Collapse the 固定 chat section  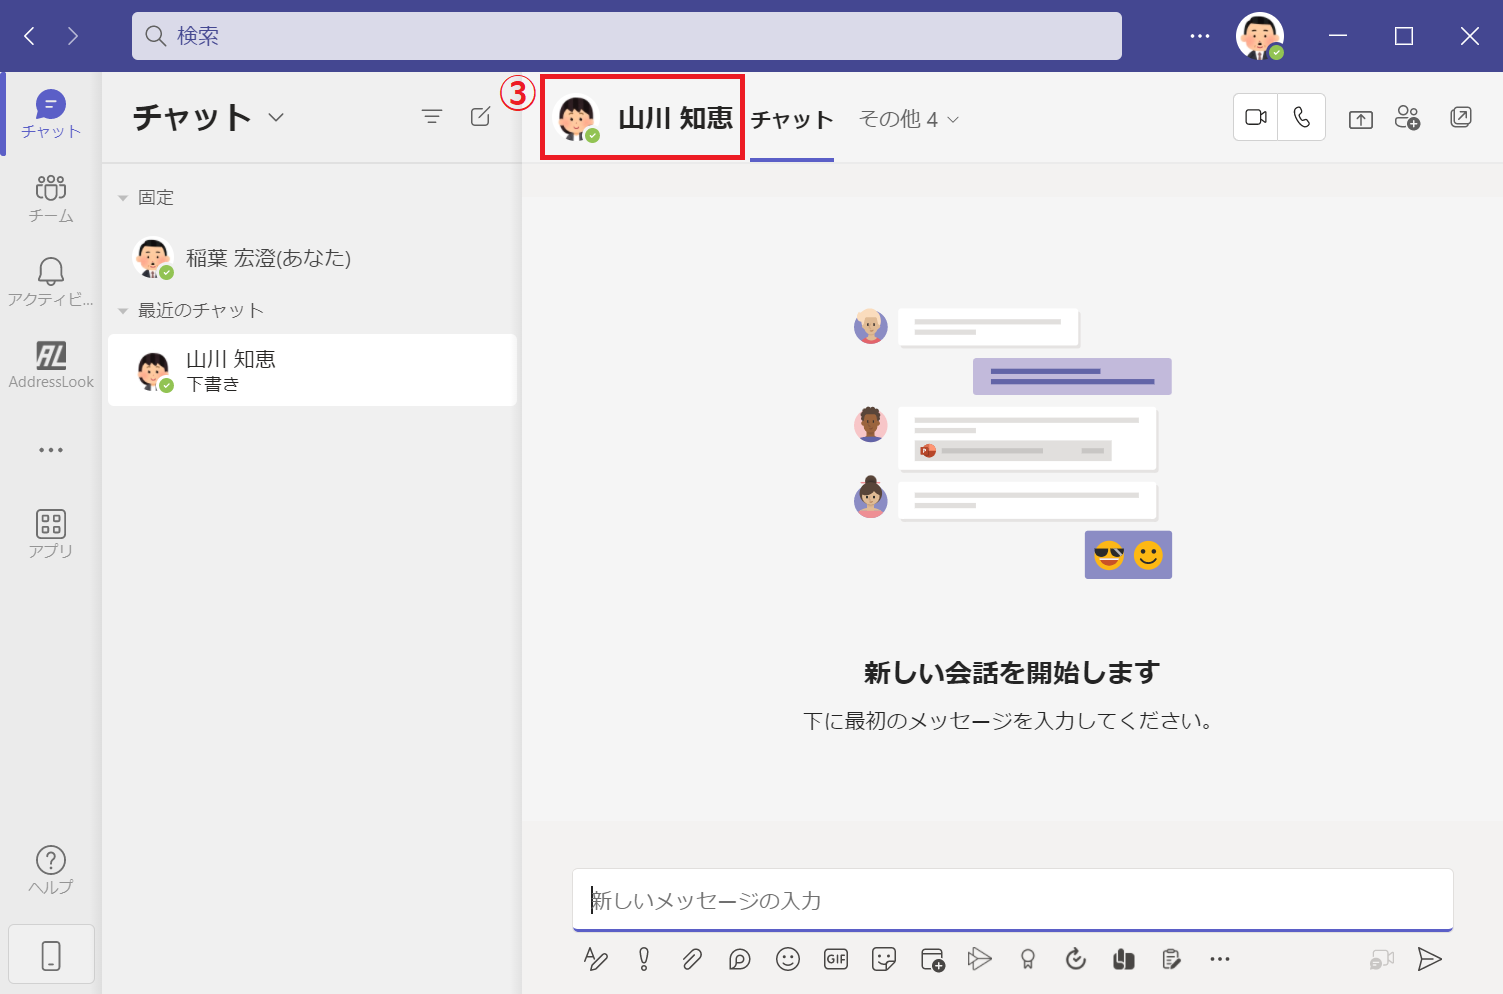pyautogui.click(x=122, y=197)
